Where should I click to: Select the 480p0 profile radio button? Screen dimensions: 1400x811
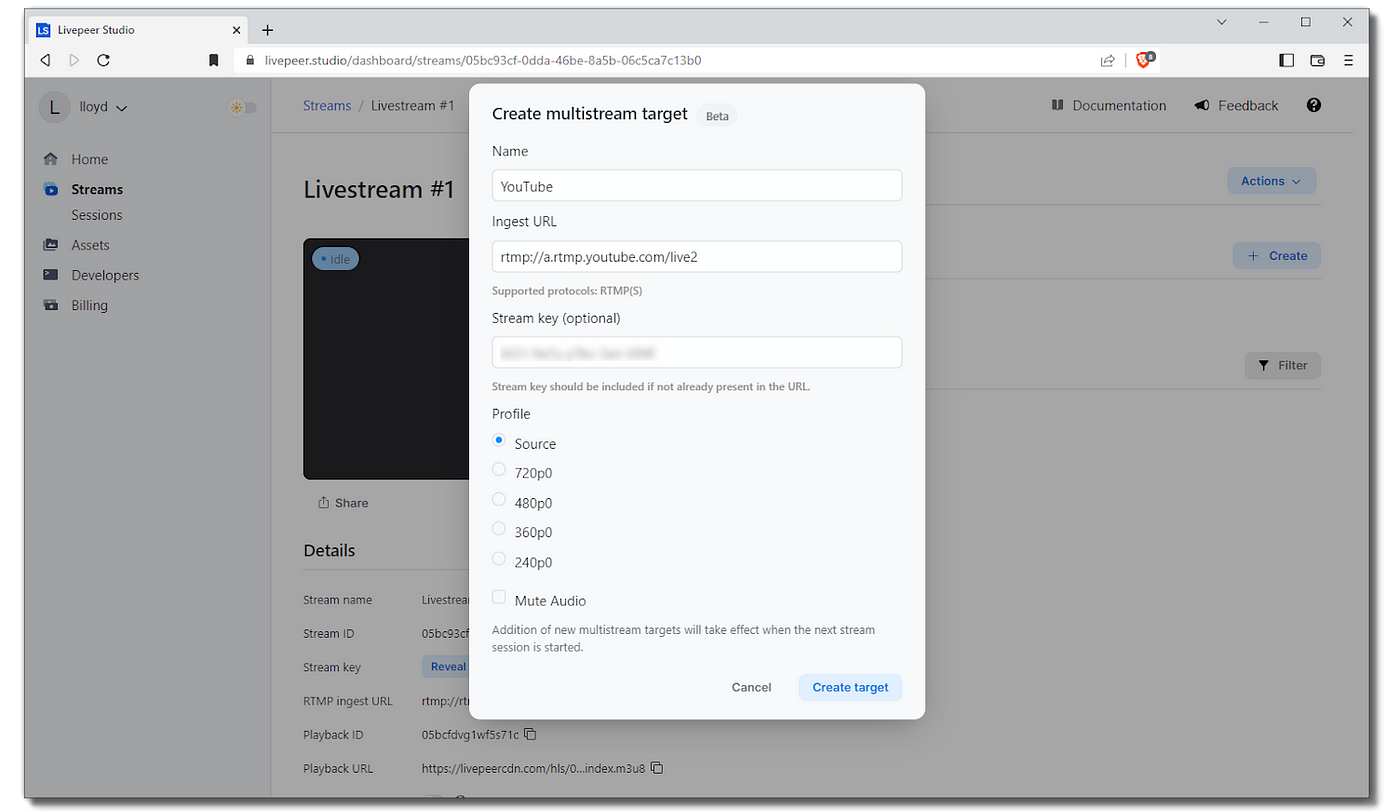pyautogui.click(x=499, y=499)
